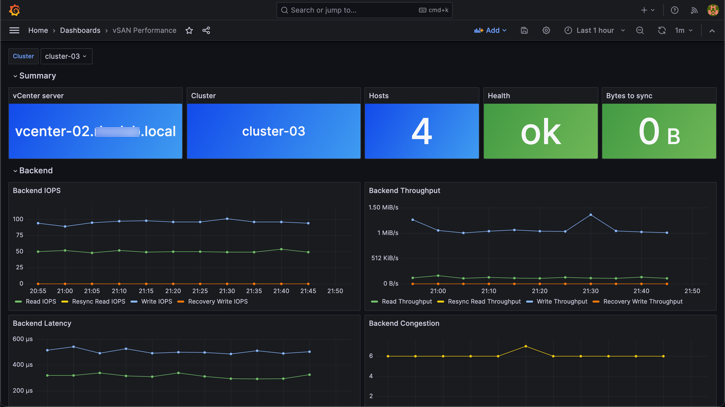Click the Cluster variable label
The width and height of the screenshot is (725, 407).
tap(23, 56)
